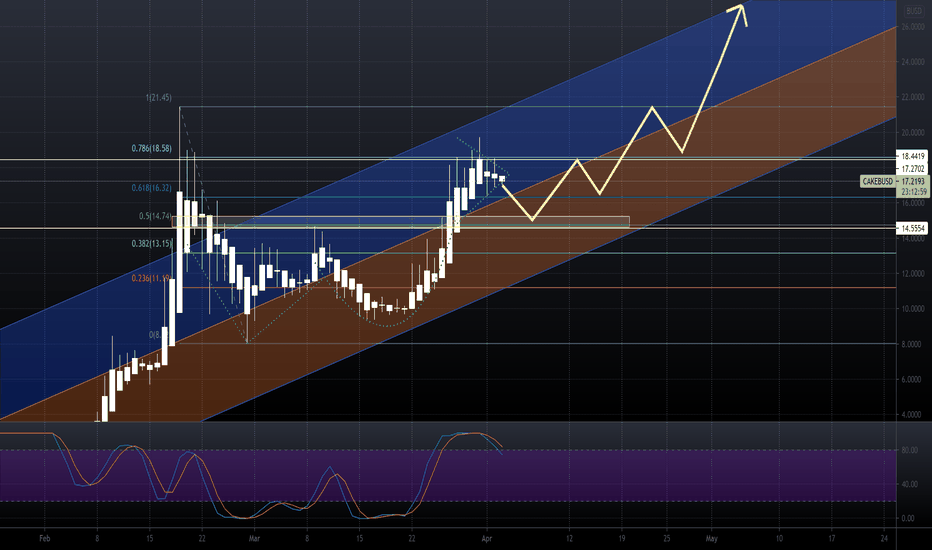Click the May date axis label
The width and height of the screenshot is (932, 550).
[711, 539]
